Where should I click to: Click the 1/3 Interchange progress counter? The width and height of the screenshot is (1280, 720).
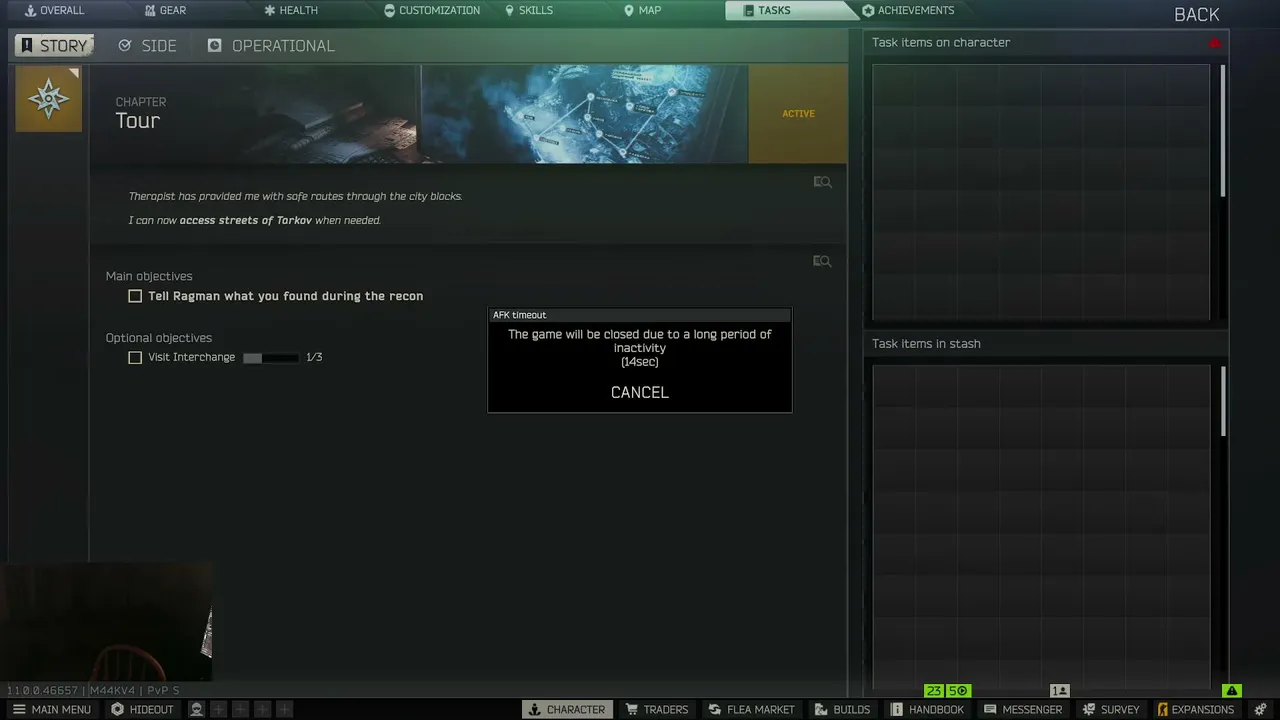[x=314, y=357]
